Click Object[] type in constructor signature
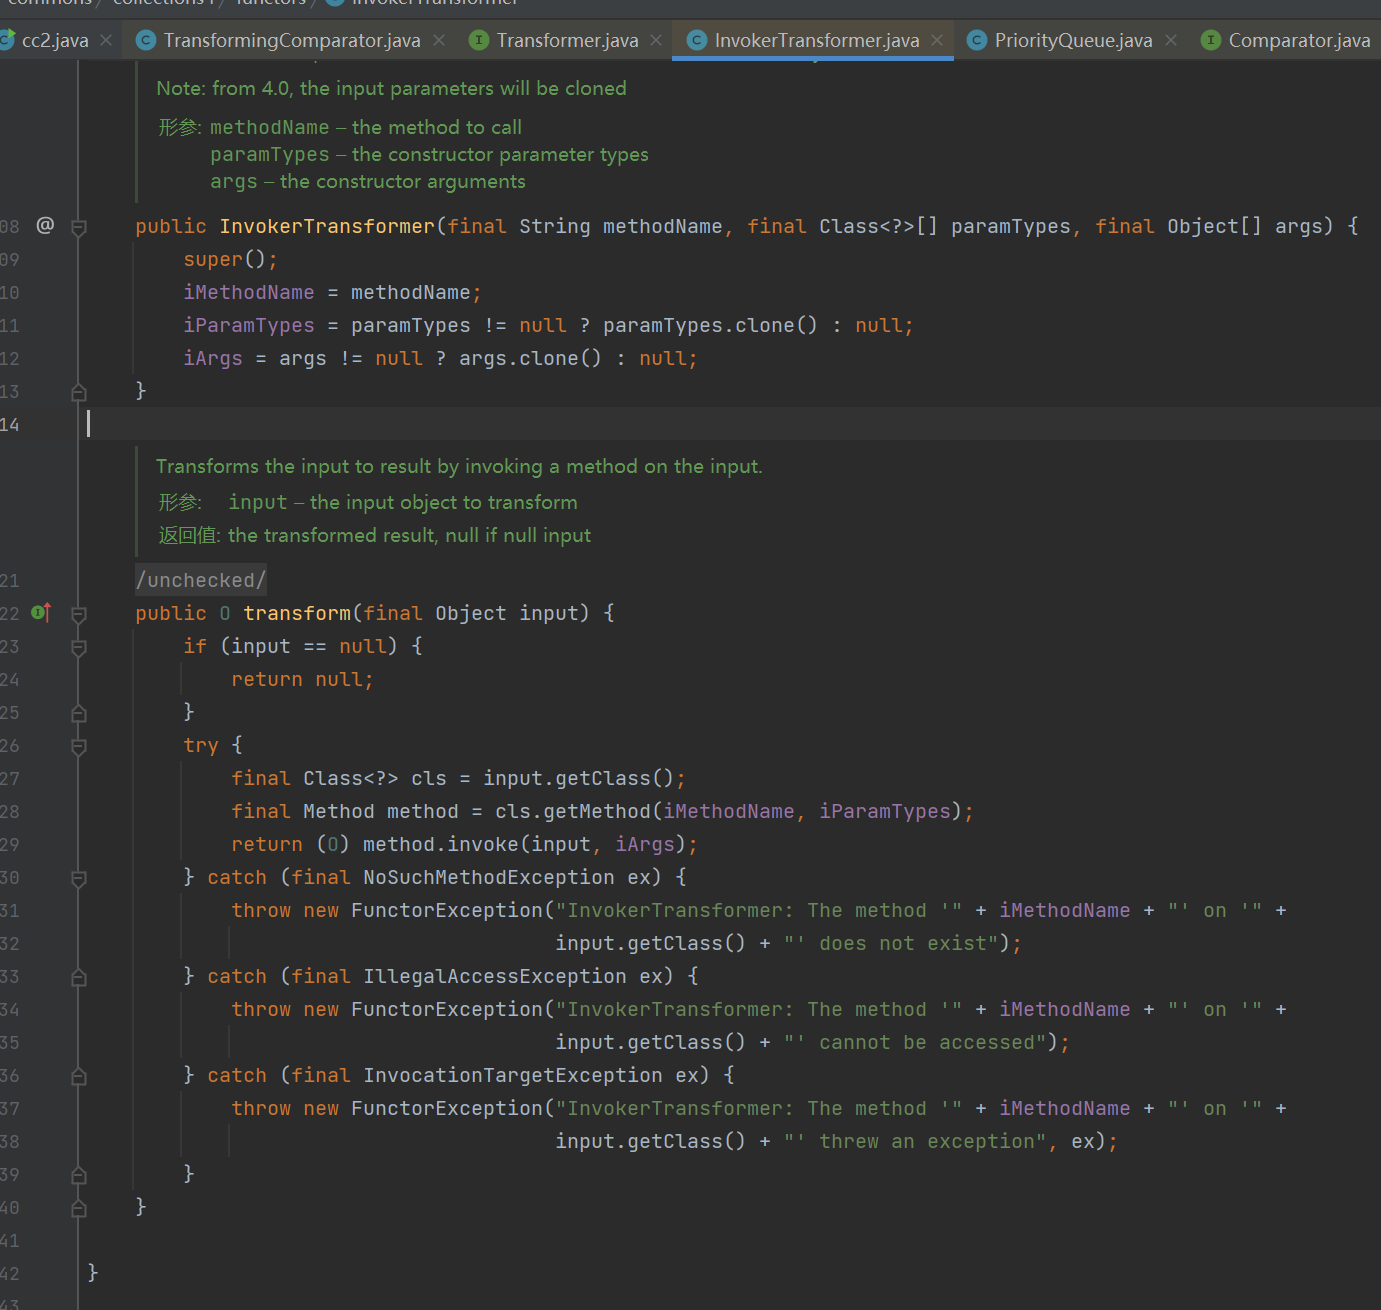Image resolution: width=1381 pixels, height=1310 pixels. (x=1214, y=226)
